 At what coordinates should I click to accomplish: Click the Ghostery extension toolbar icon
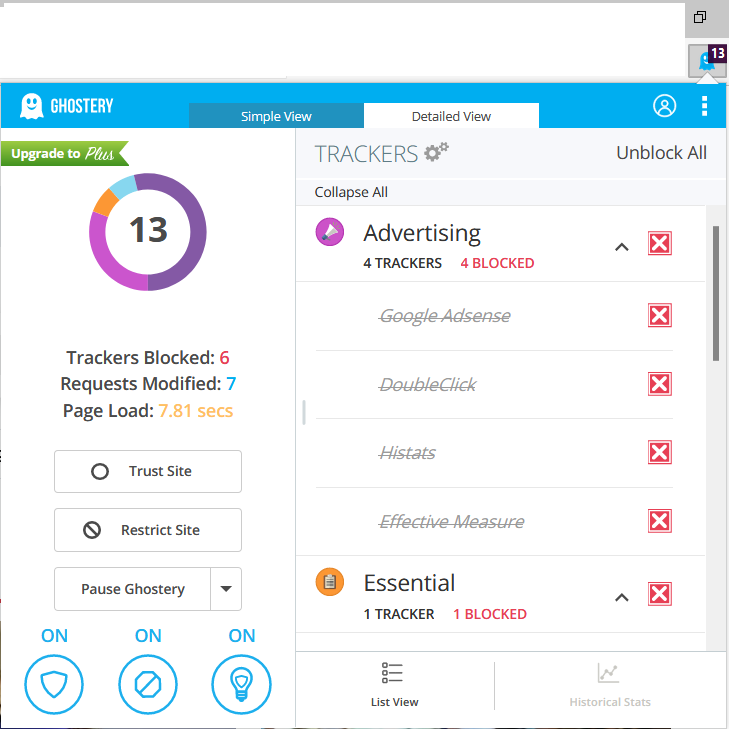point(707,60)
